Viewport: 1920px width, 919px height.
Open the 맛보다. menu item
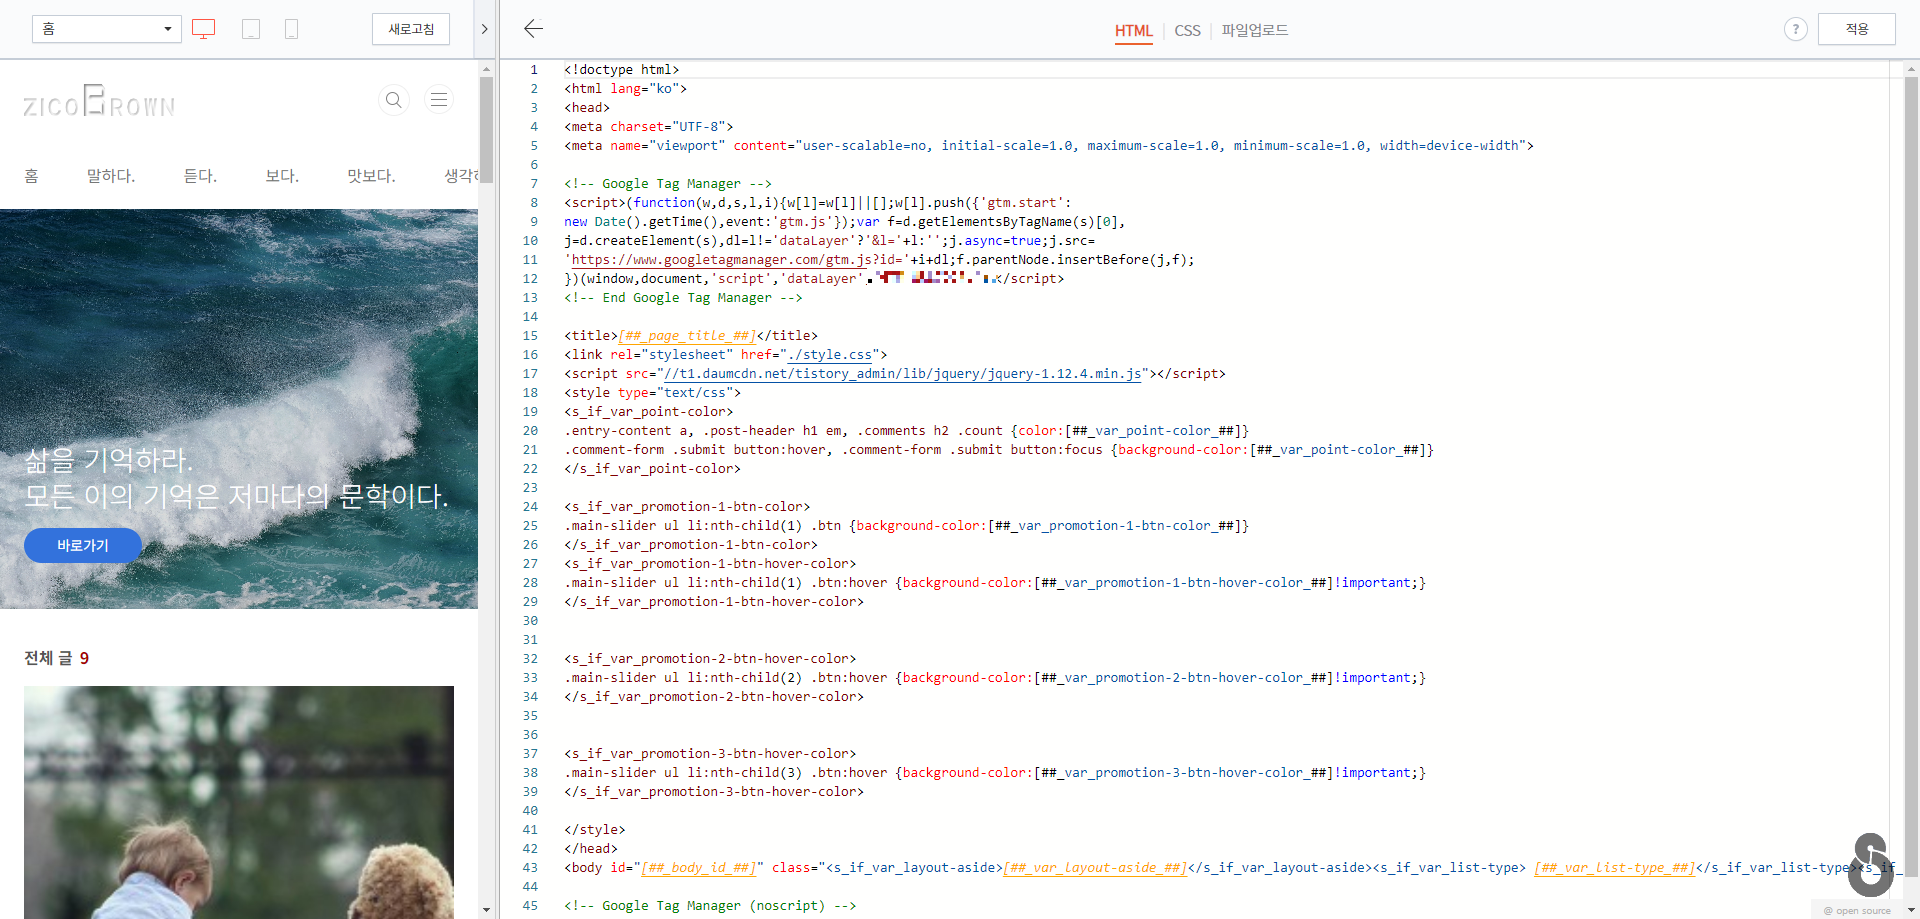coord(371,176)
